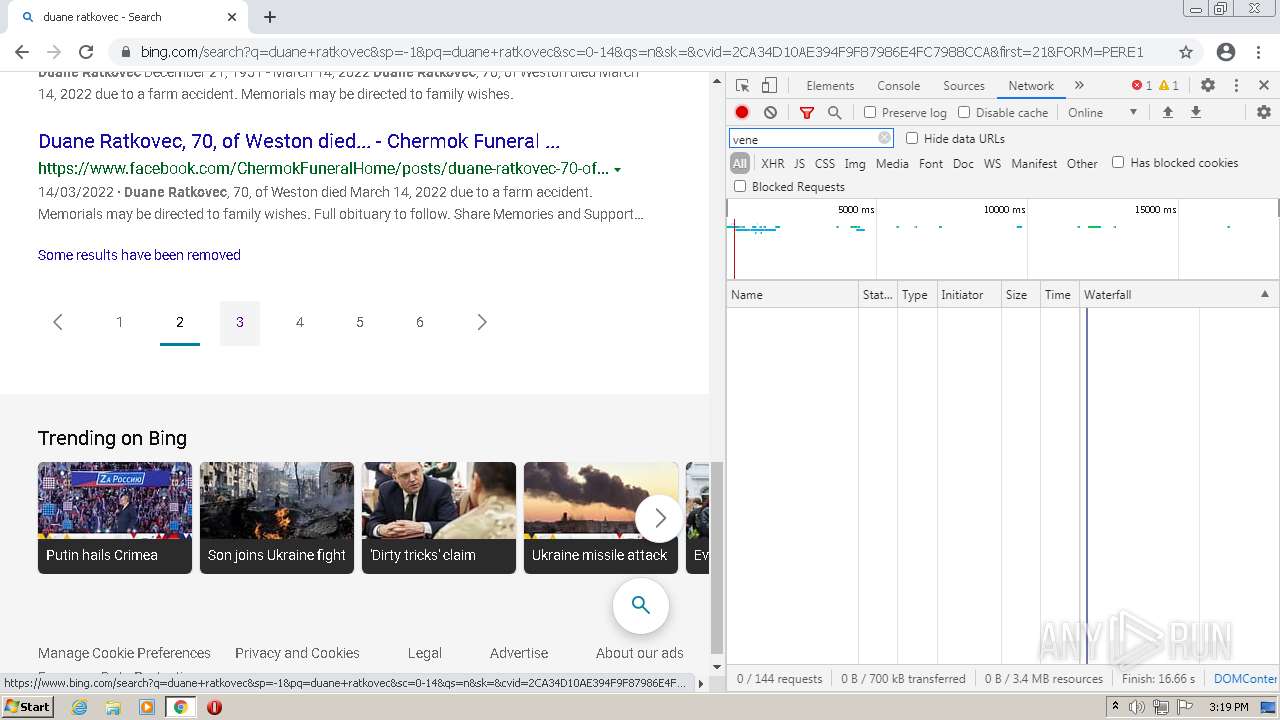Open the network settings gear
1280x720 pixels.
tap(1264, 112)
